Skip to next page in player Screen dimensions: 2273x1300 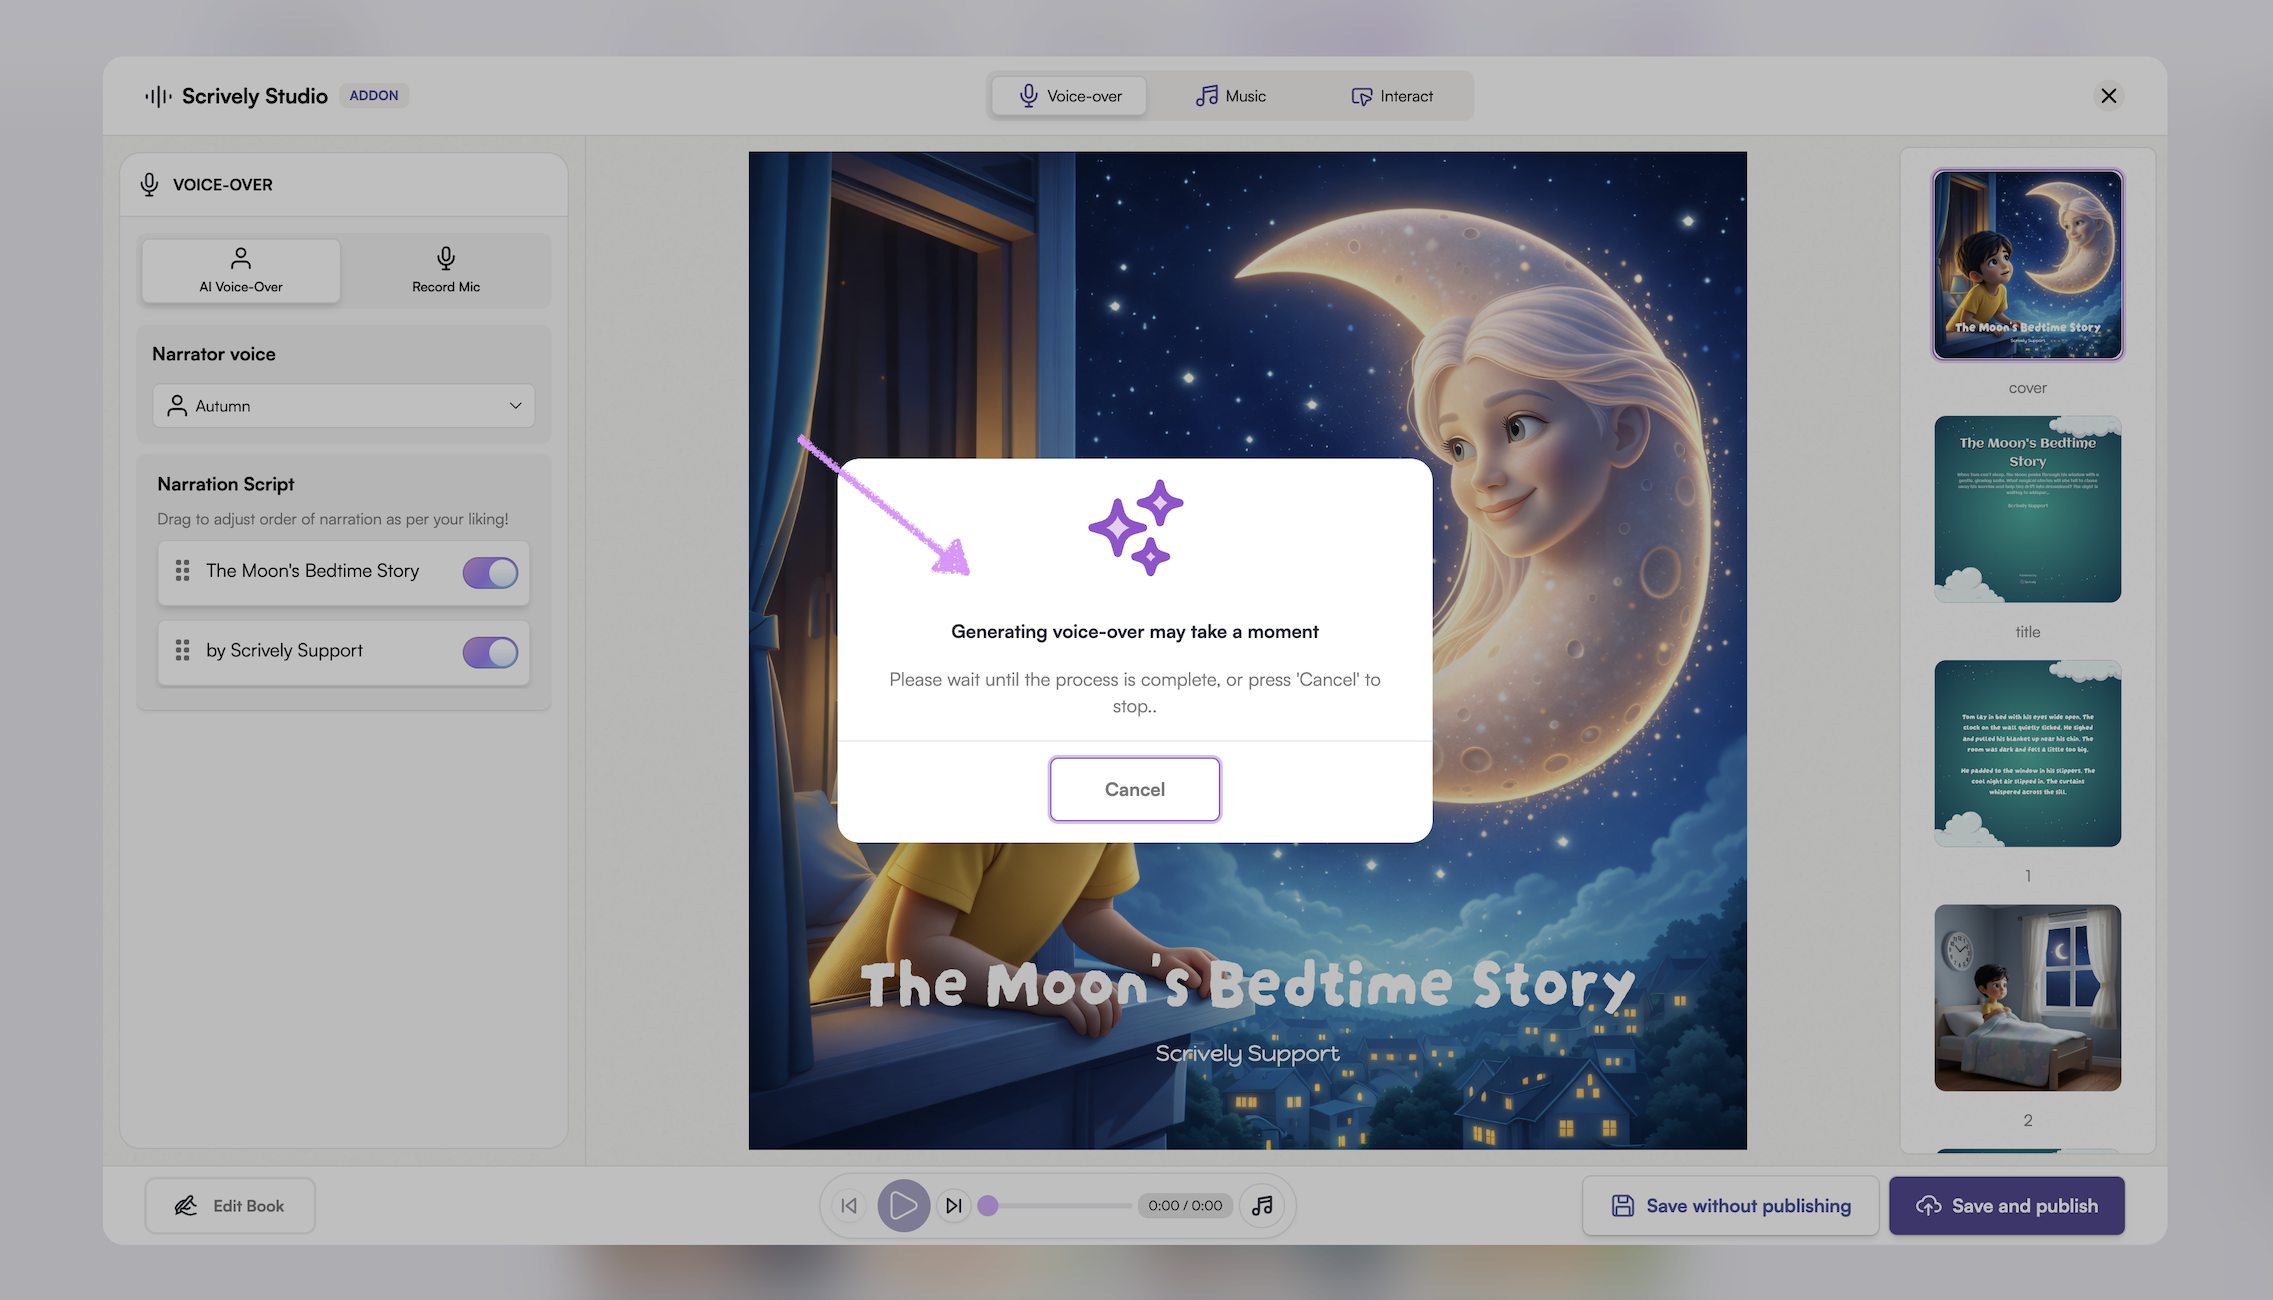954,1205
